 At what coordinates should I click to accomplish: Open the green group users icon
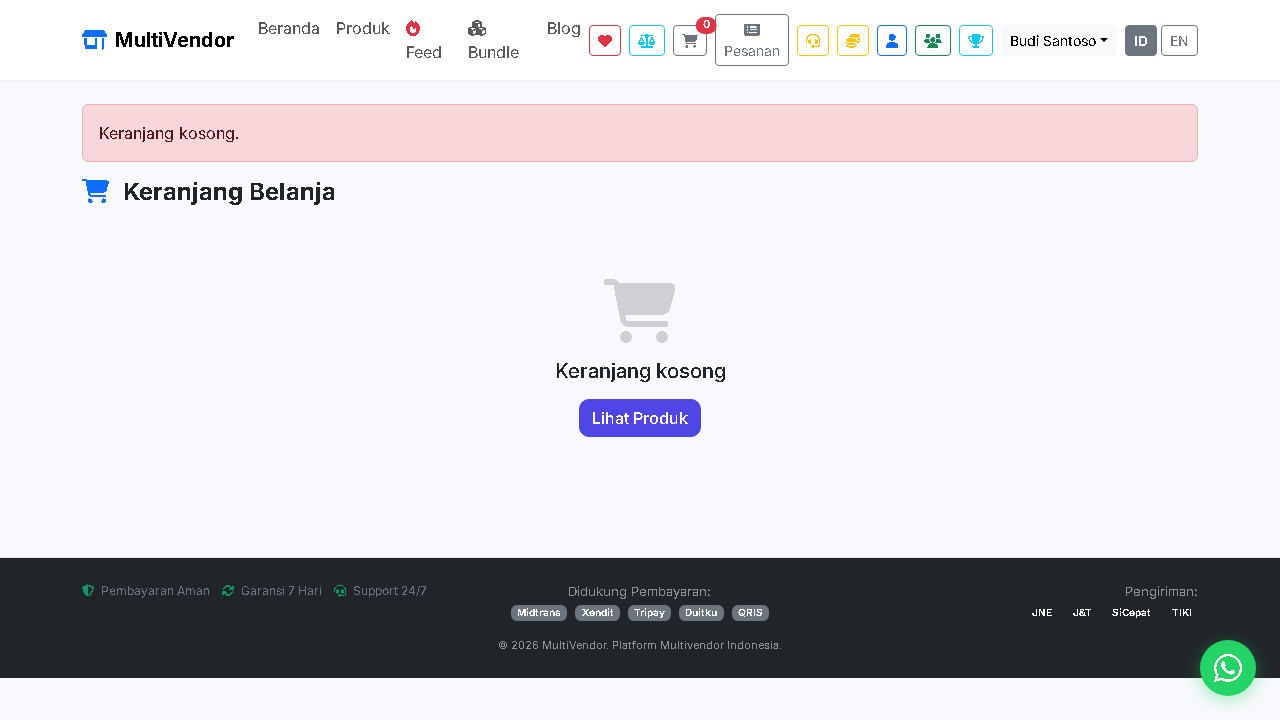933,41
